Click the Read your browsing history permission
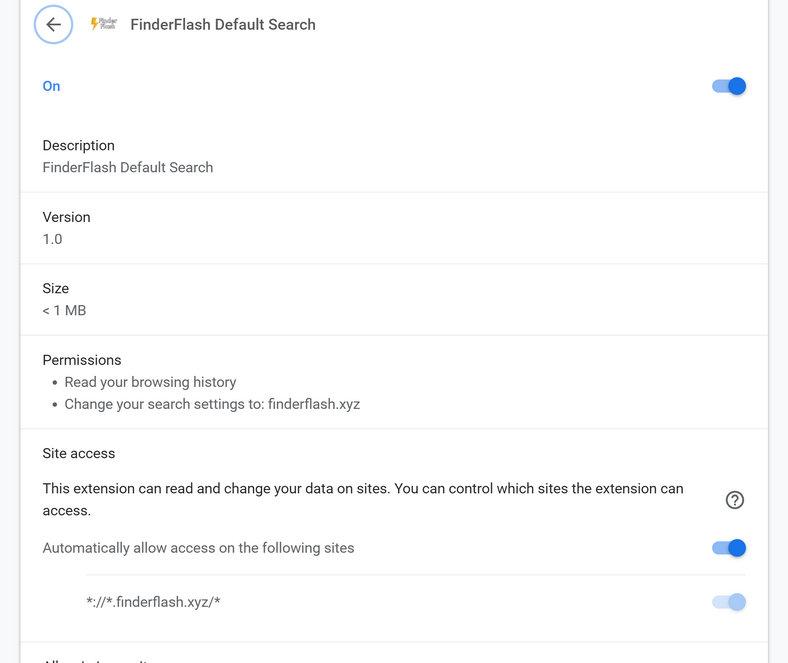 pos(150,382)
